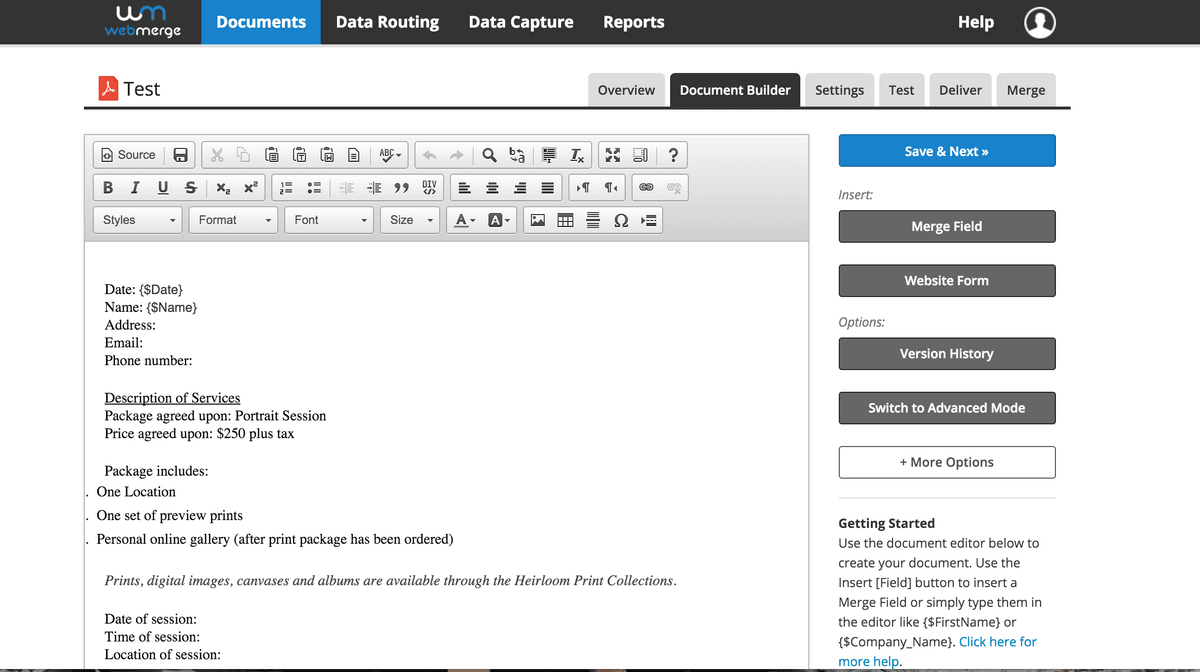Screen dimensions: 1200x672
Task: Toggle Subscript formatting
Action: (222, 187)
